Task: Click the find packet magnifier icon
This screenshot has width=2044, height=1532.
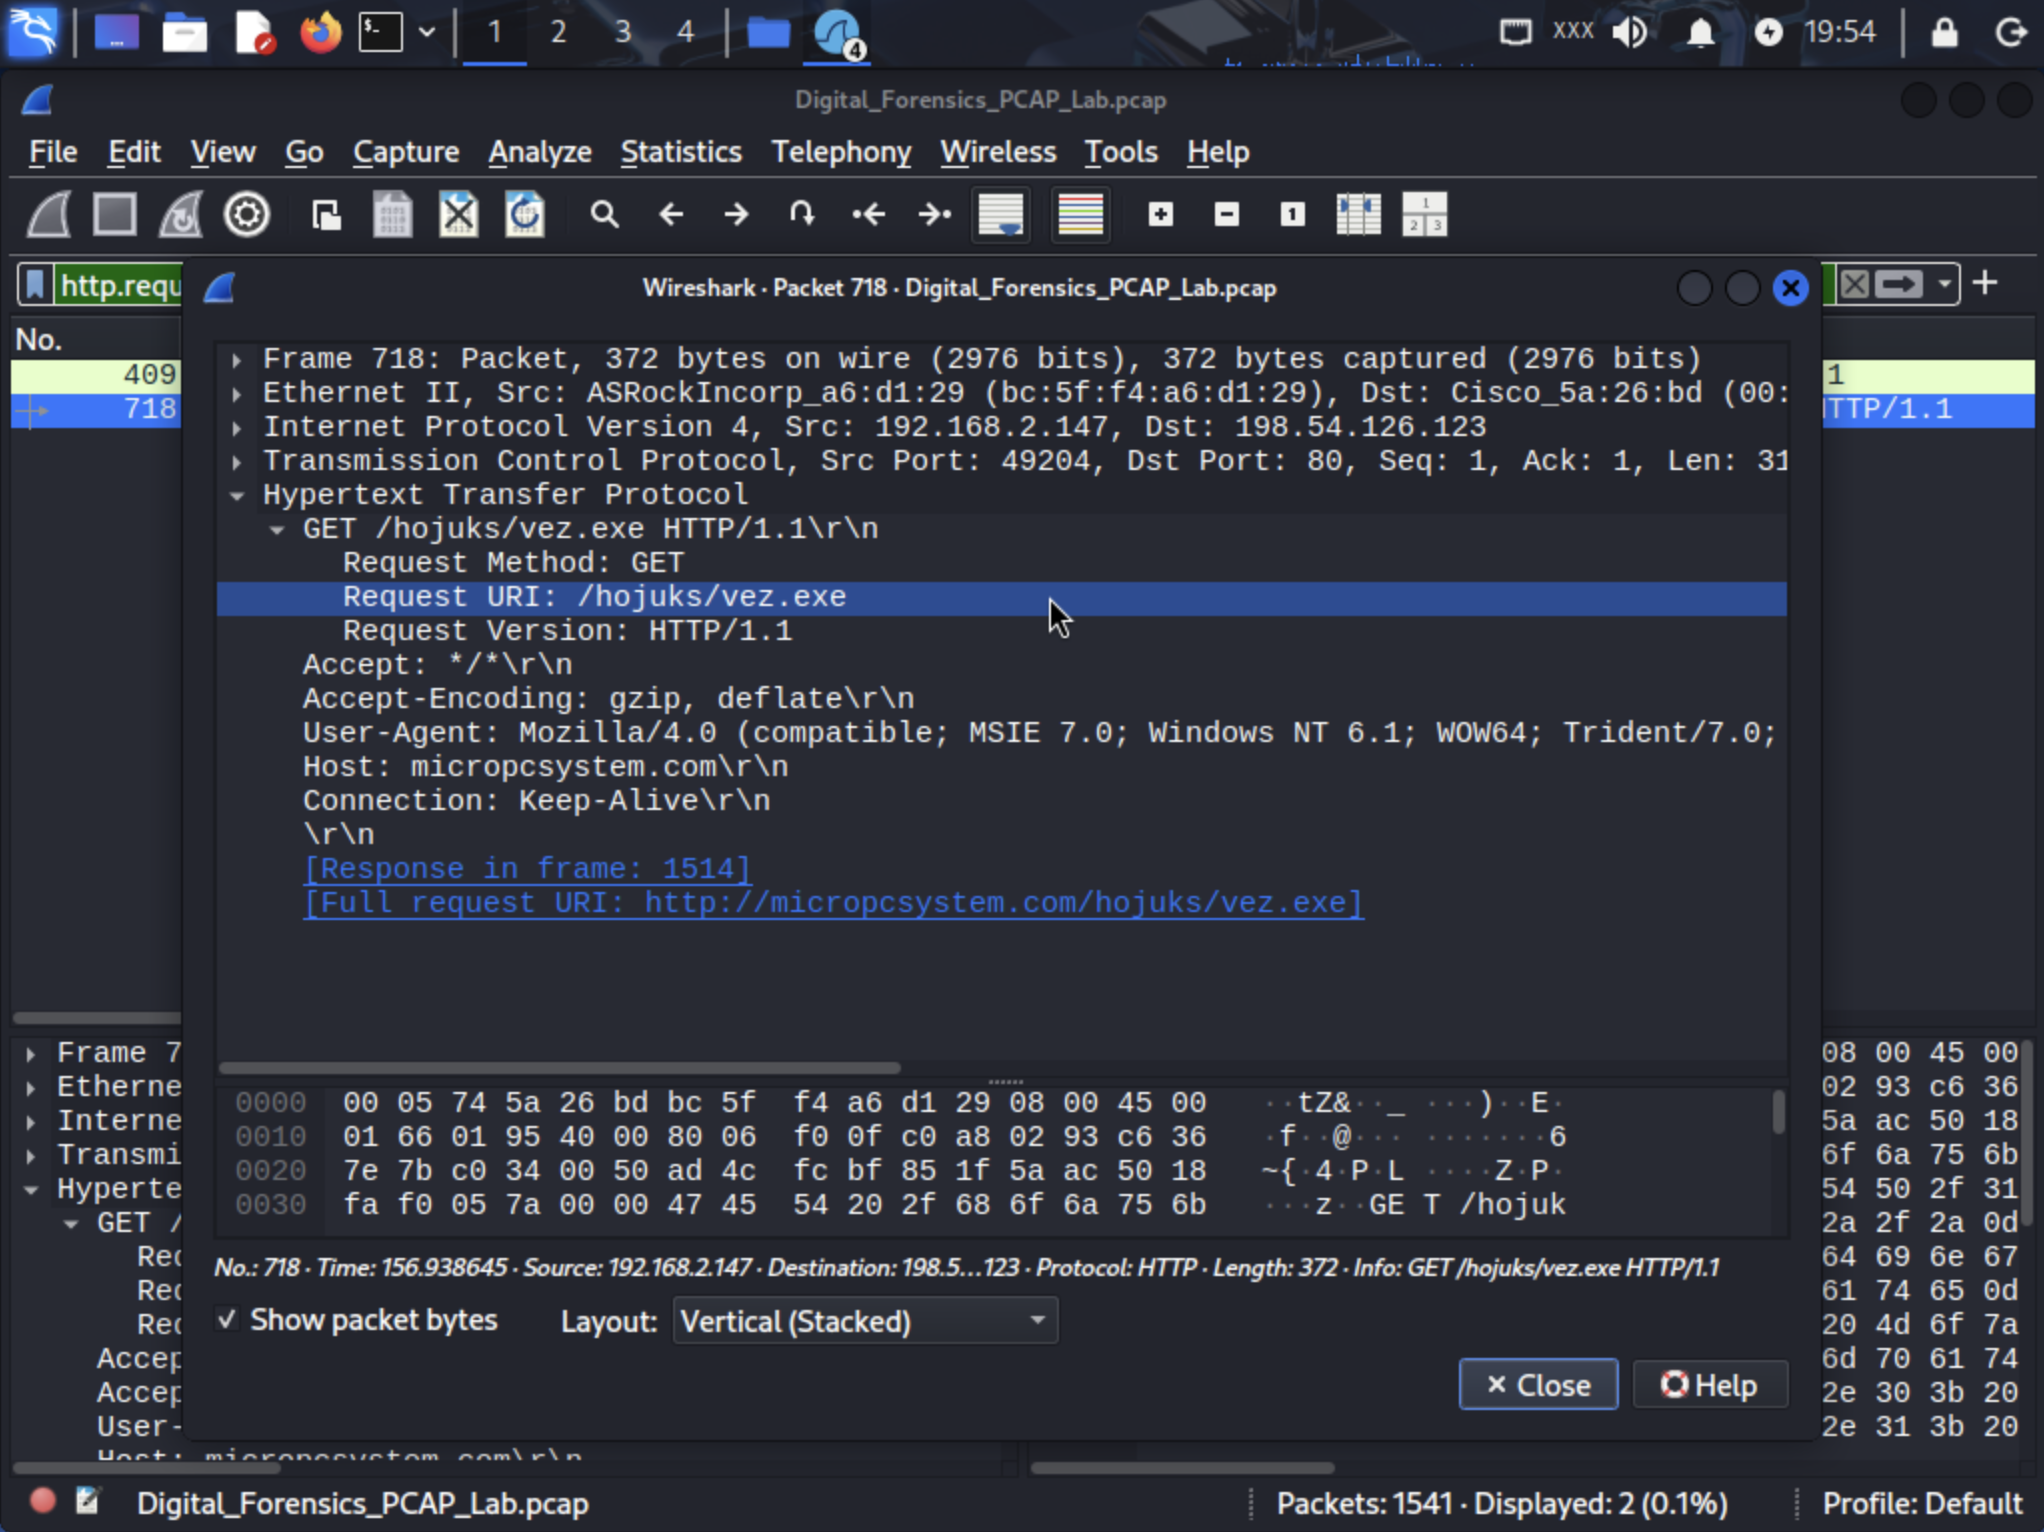Action: click(603, 214)
